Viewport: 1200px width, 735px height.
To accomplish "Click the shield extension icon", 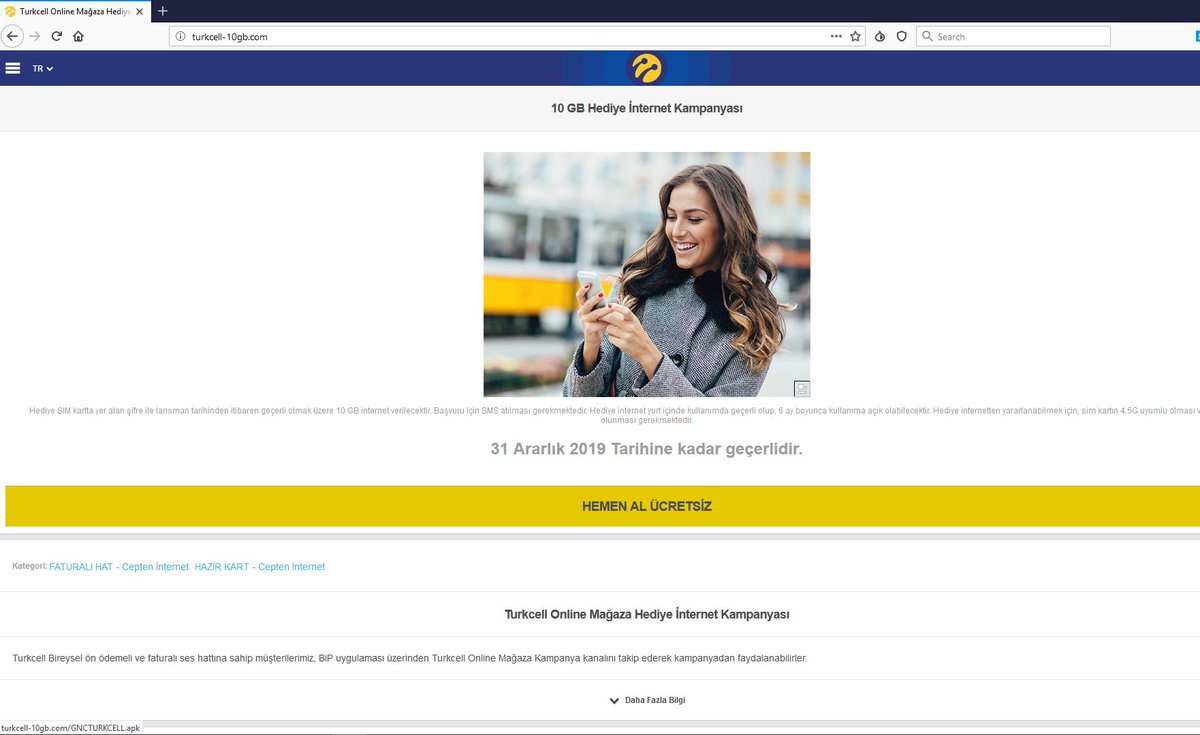I will pos(901,36).
